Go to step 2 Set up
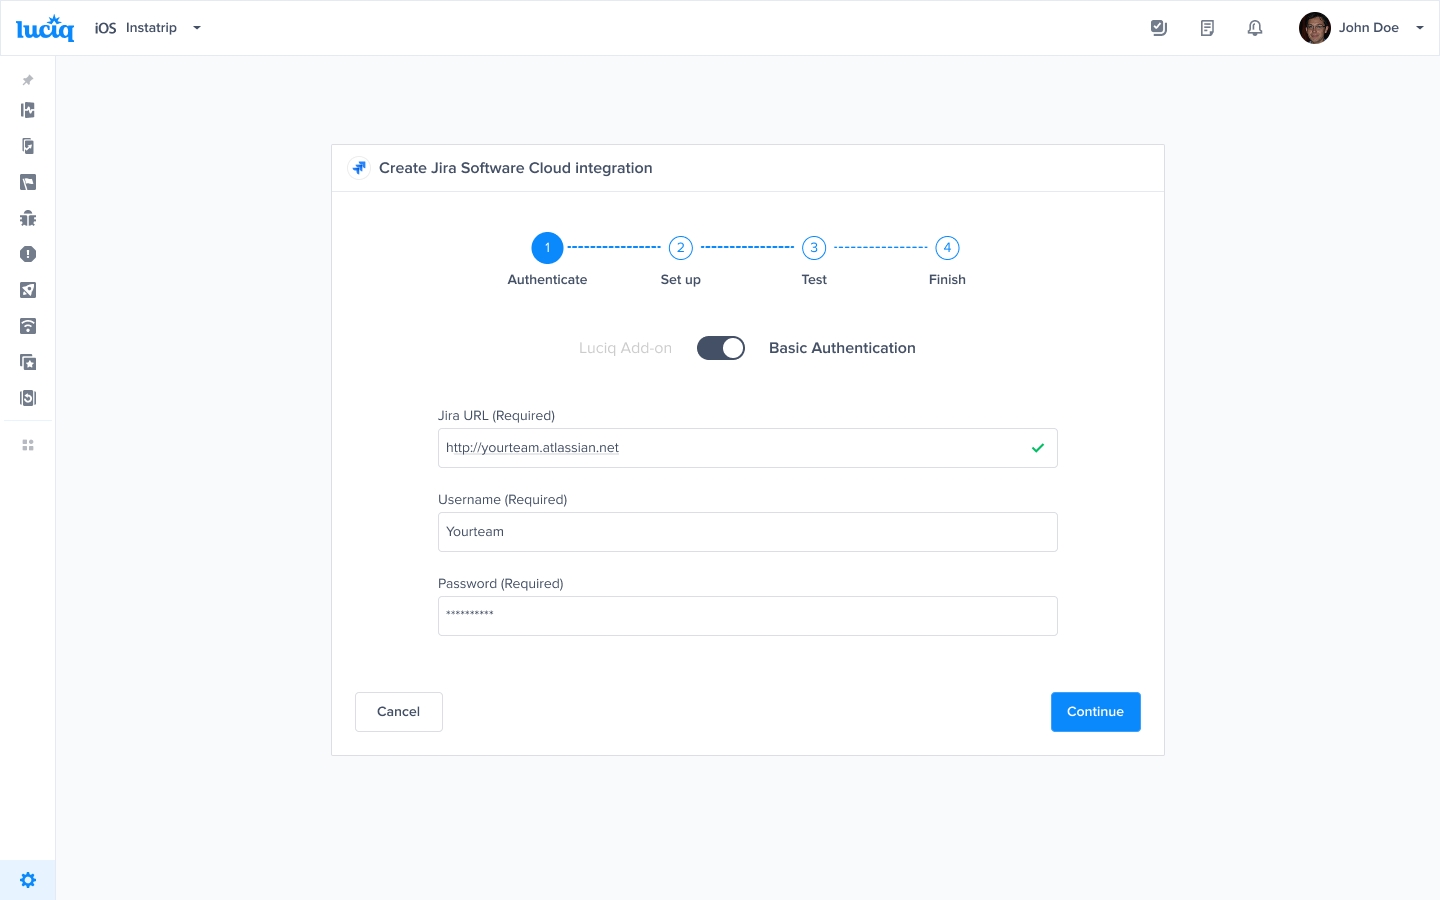1440x900 pixels. click(x=680, y=248)
